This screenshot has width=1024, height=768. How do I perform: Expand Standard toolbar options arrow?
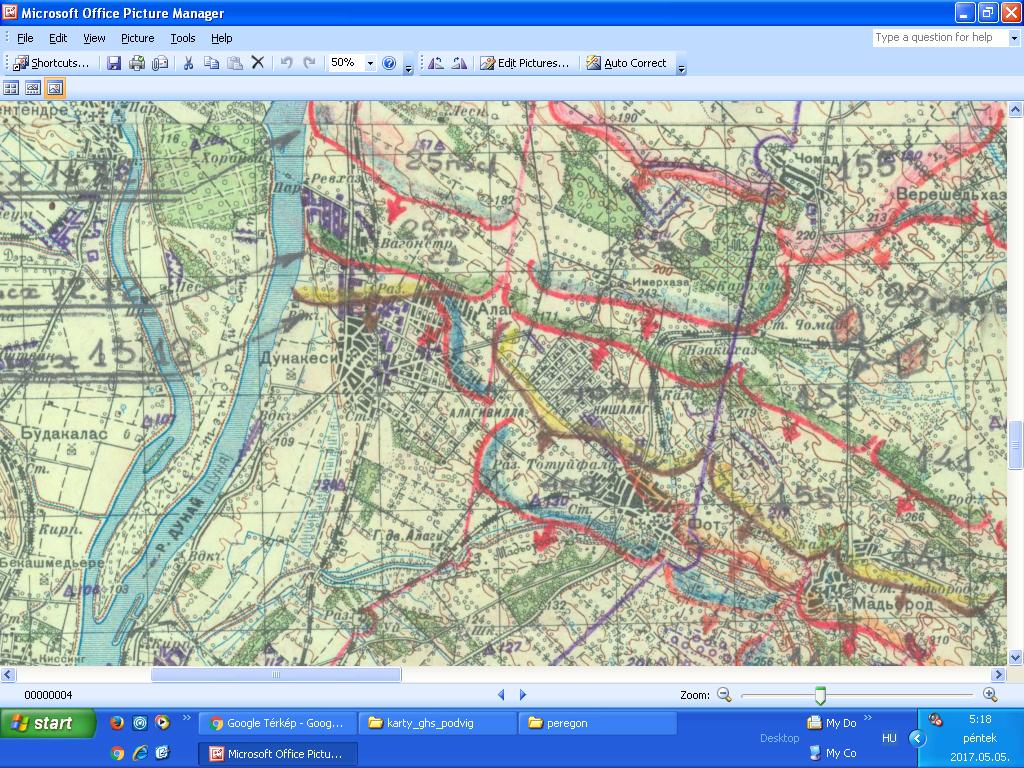[408, 68]
